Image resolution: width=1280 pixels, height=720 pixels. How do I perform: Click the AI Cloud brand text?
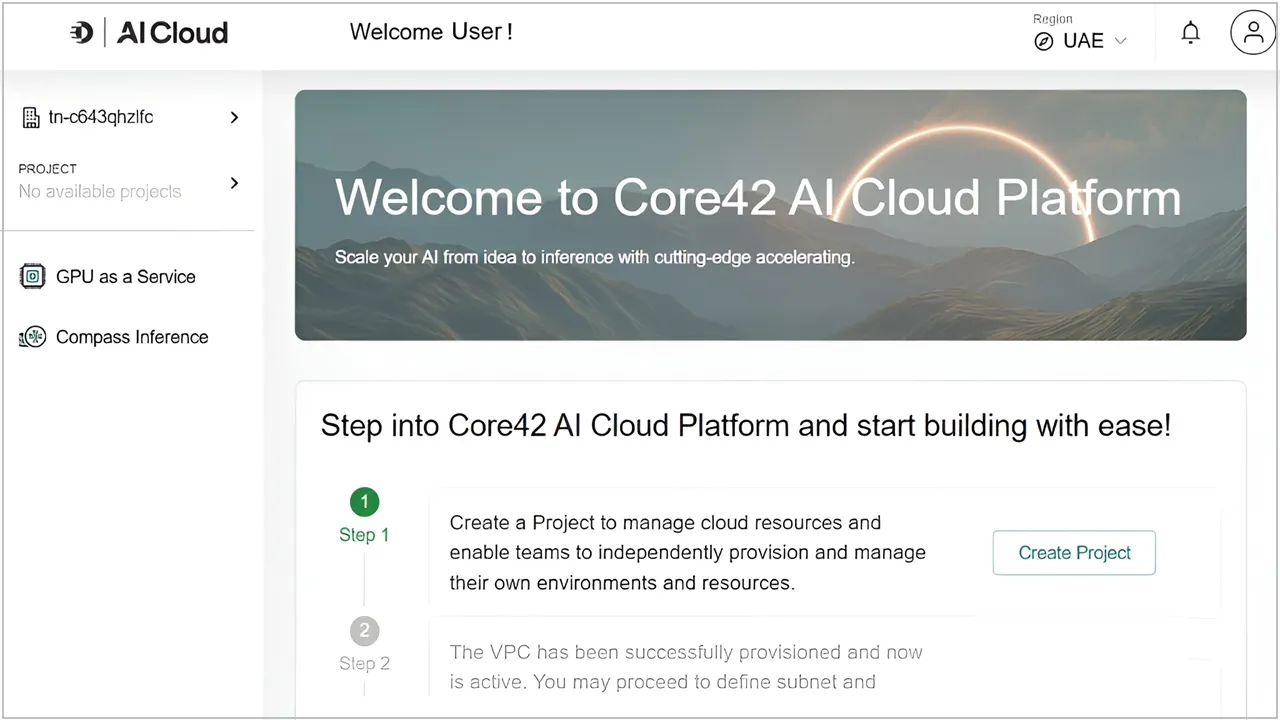pos(172,33)
